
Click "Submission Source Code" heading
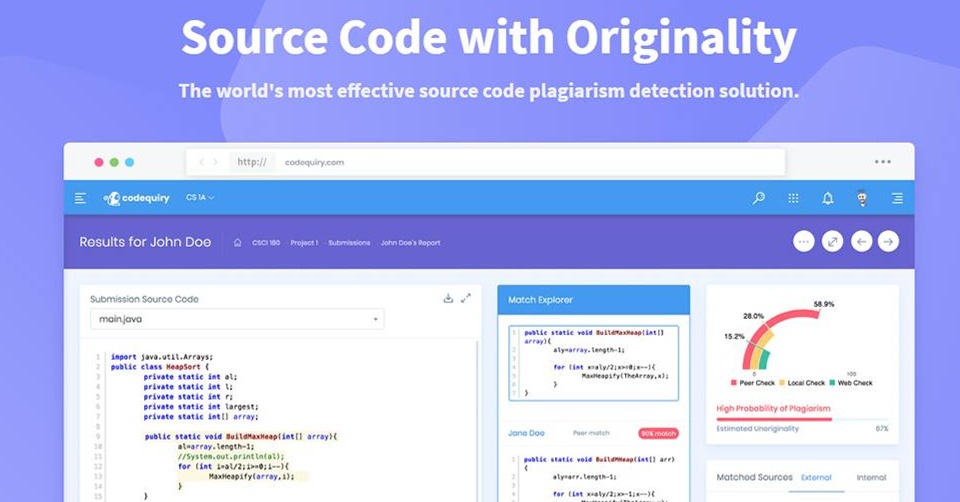click(x=144, y=299)
